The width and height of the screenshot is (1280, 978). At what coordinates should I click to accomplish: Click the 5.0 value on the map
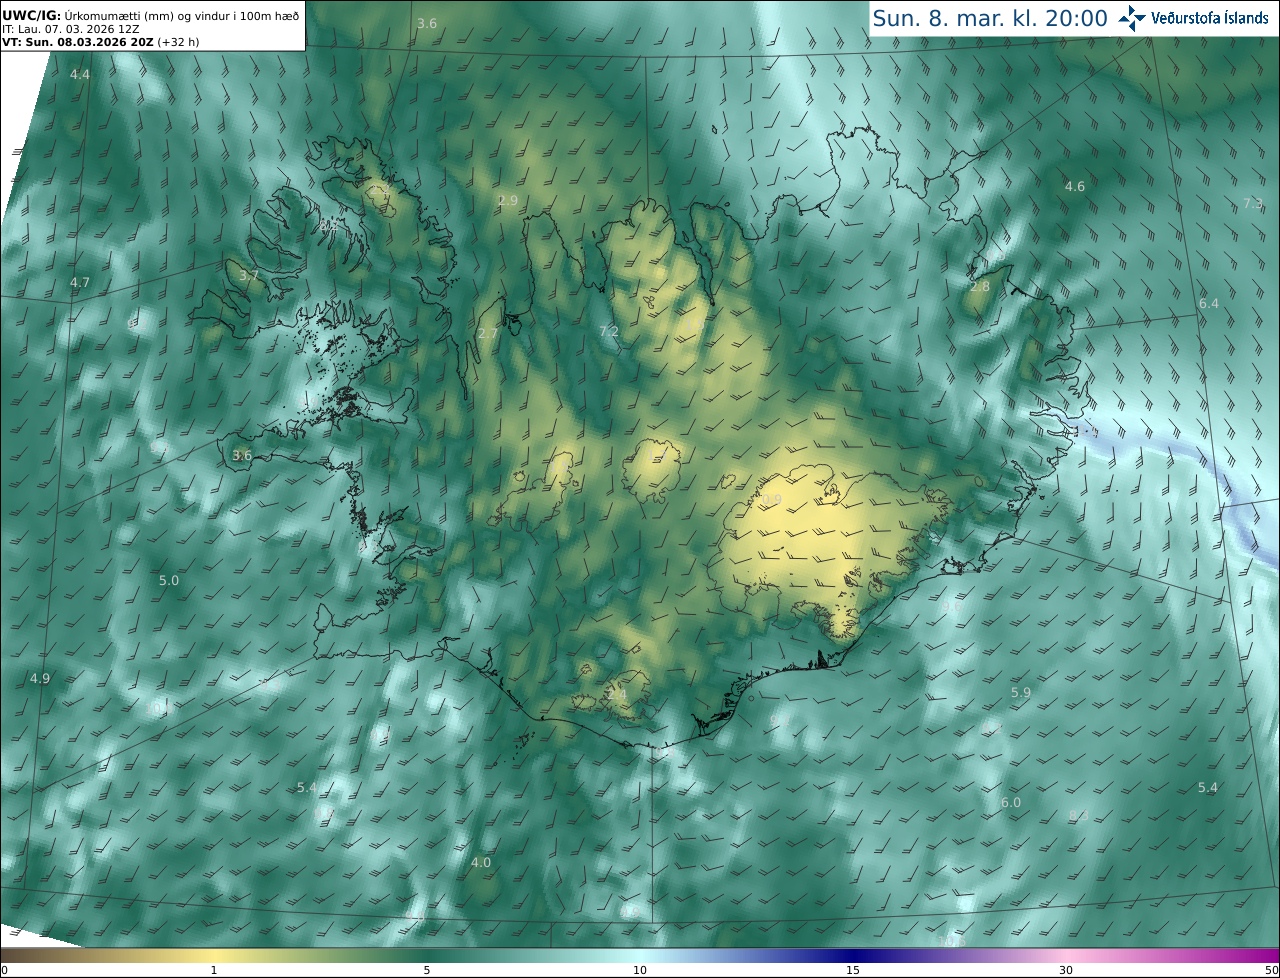(169, 580)
